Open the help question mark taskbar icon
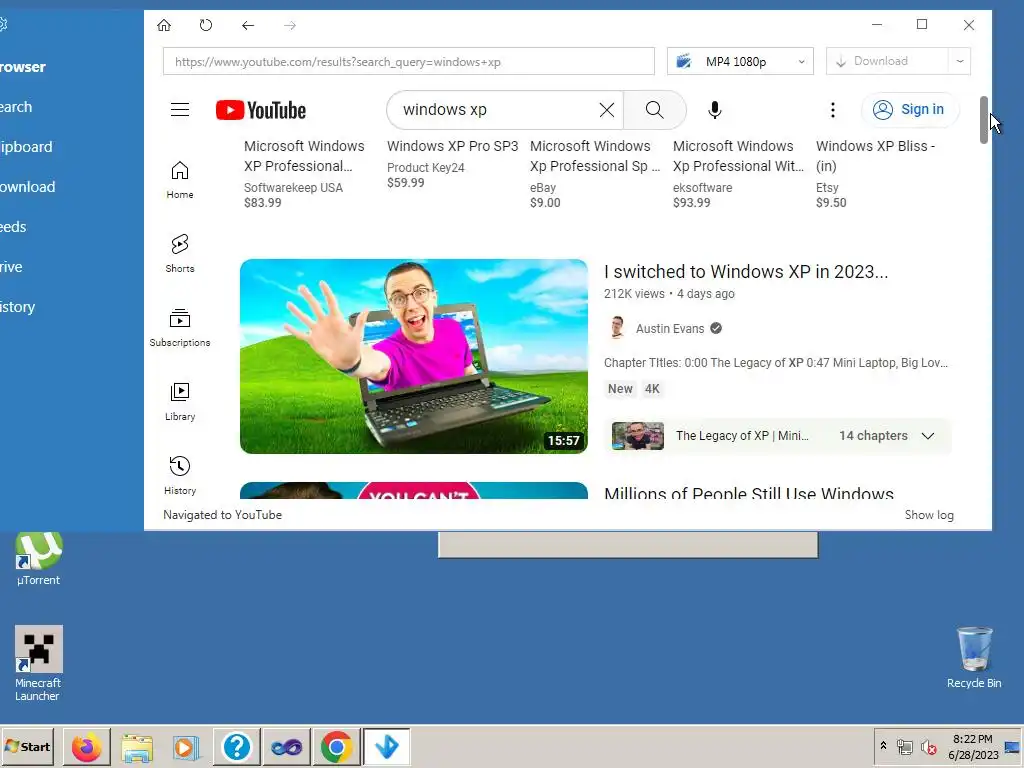Screen dimensions: 1024x768 pos(236,746)
